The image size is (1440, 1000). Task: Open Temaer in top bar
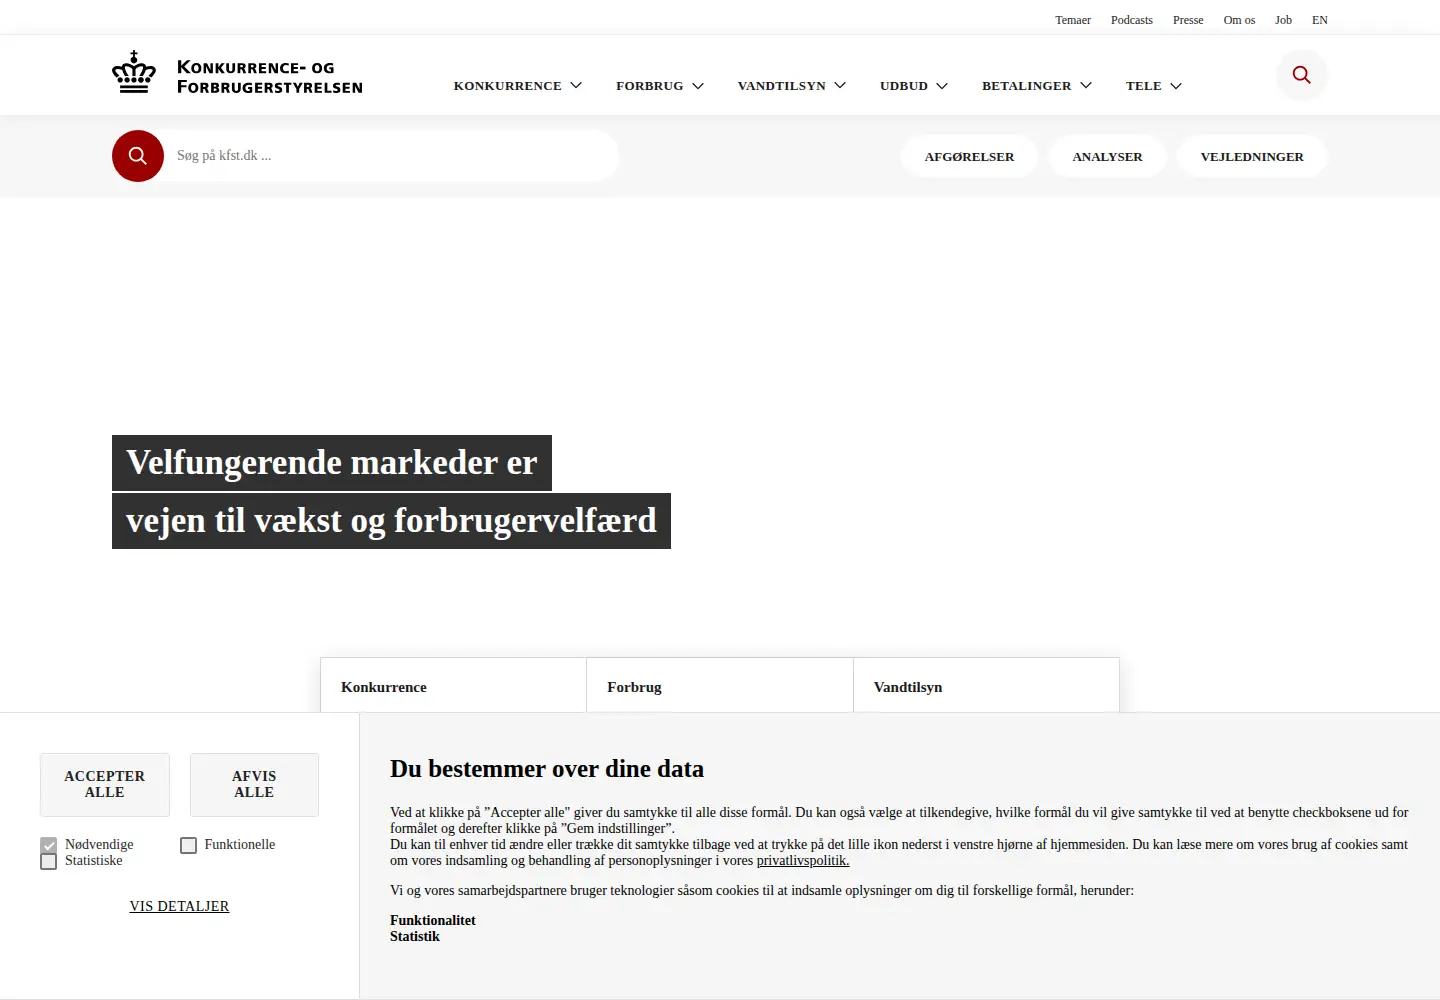coord(1073,20)
